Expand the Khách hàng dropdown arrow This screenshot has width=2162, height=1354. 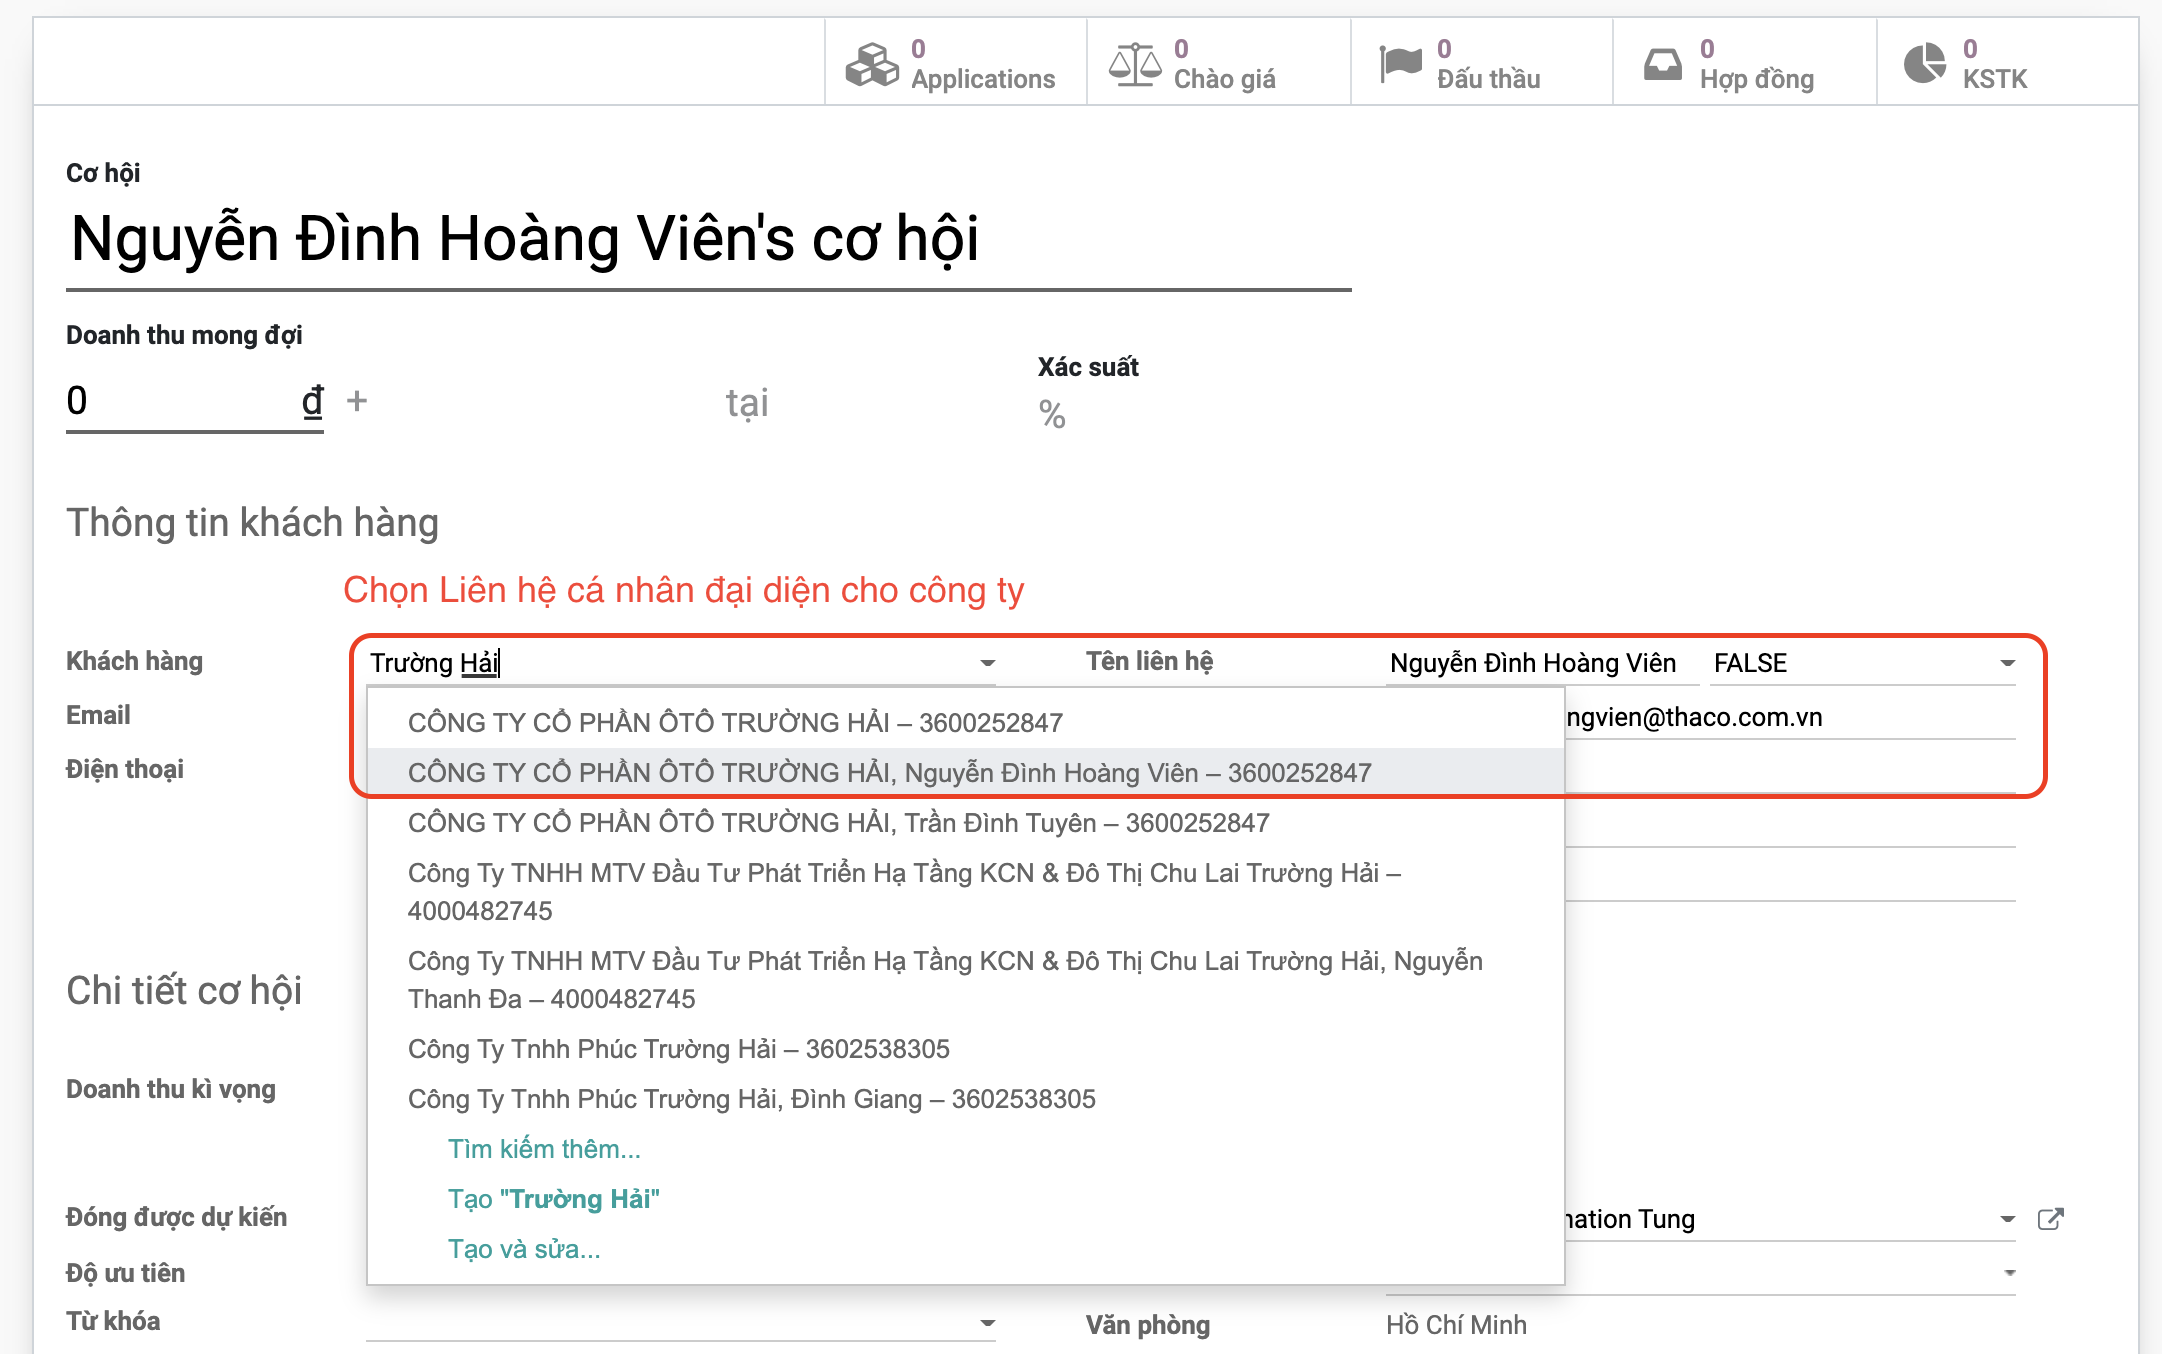point(987,663)
